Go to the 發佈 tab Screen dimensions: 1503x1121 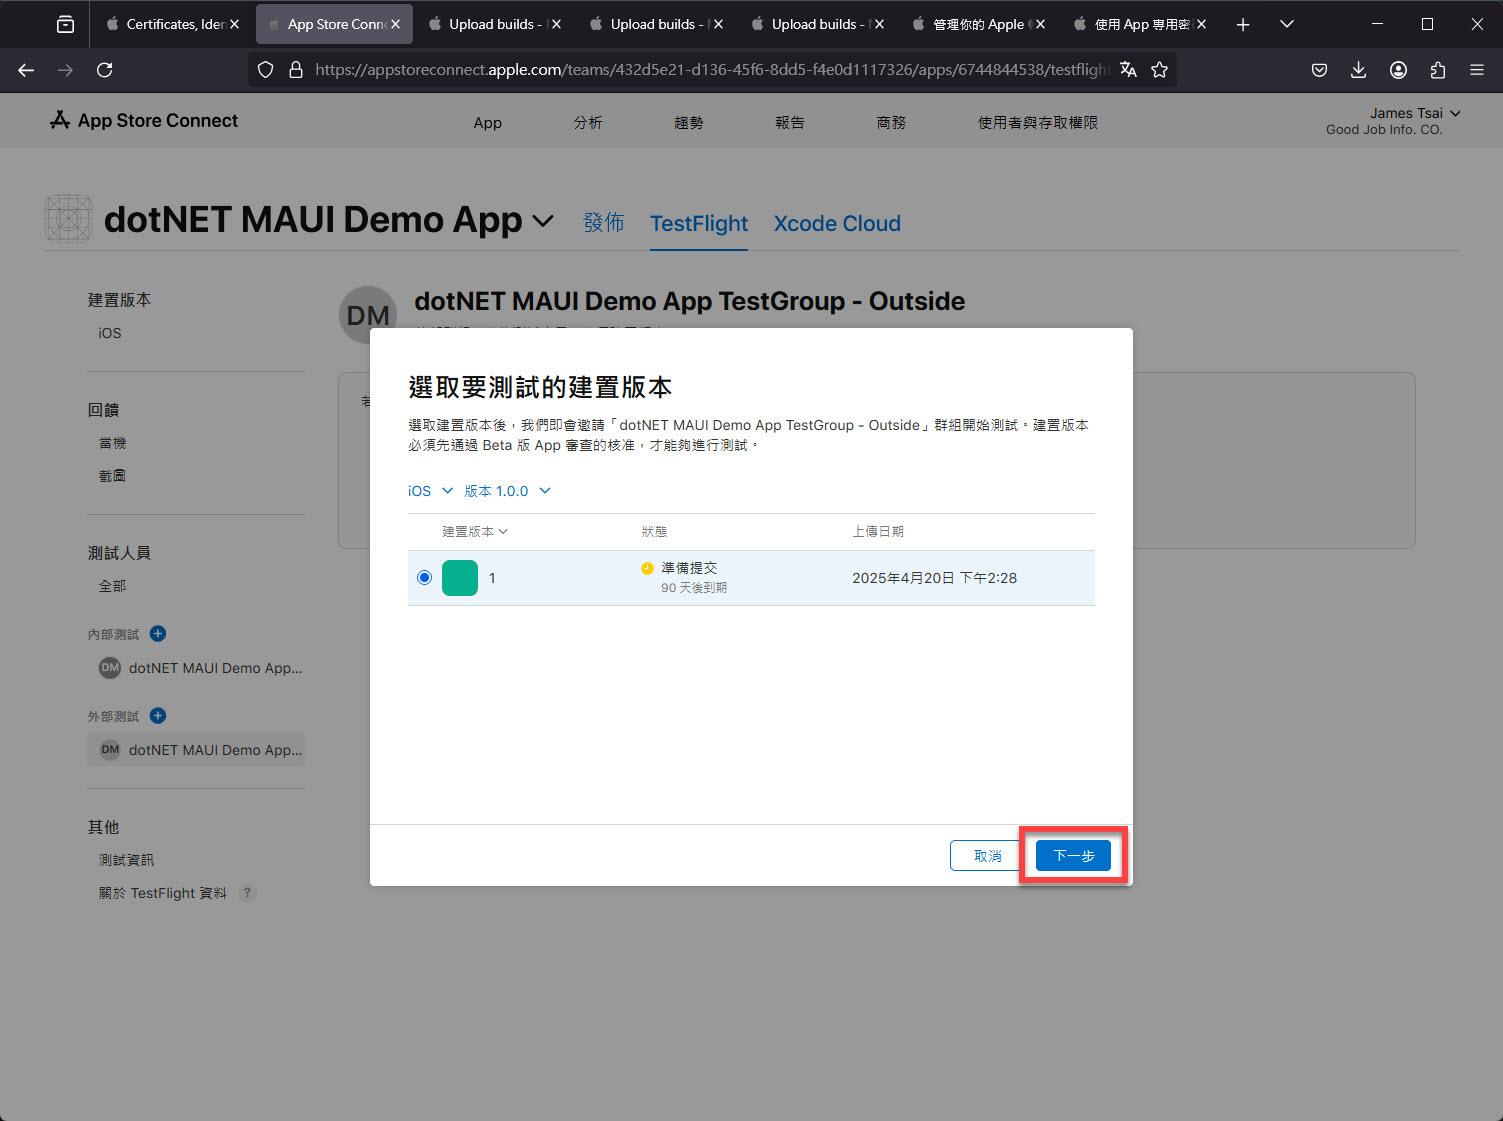tap(604, 222)
